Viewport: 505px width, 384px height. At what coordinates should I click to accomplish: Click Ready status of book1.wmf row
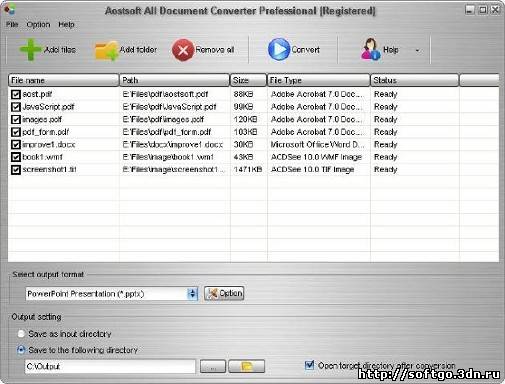tap(386, 157)
